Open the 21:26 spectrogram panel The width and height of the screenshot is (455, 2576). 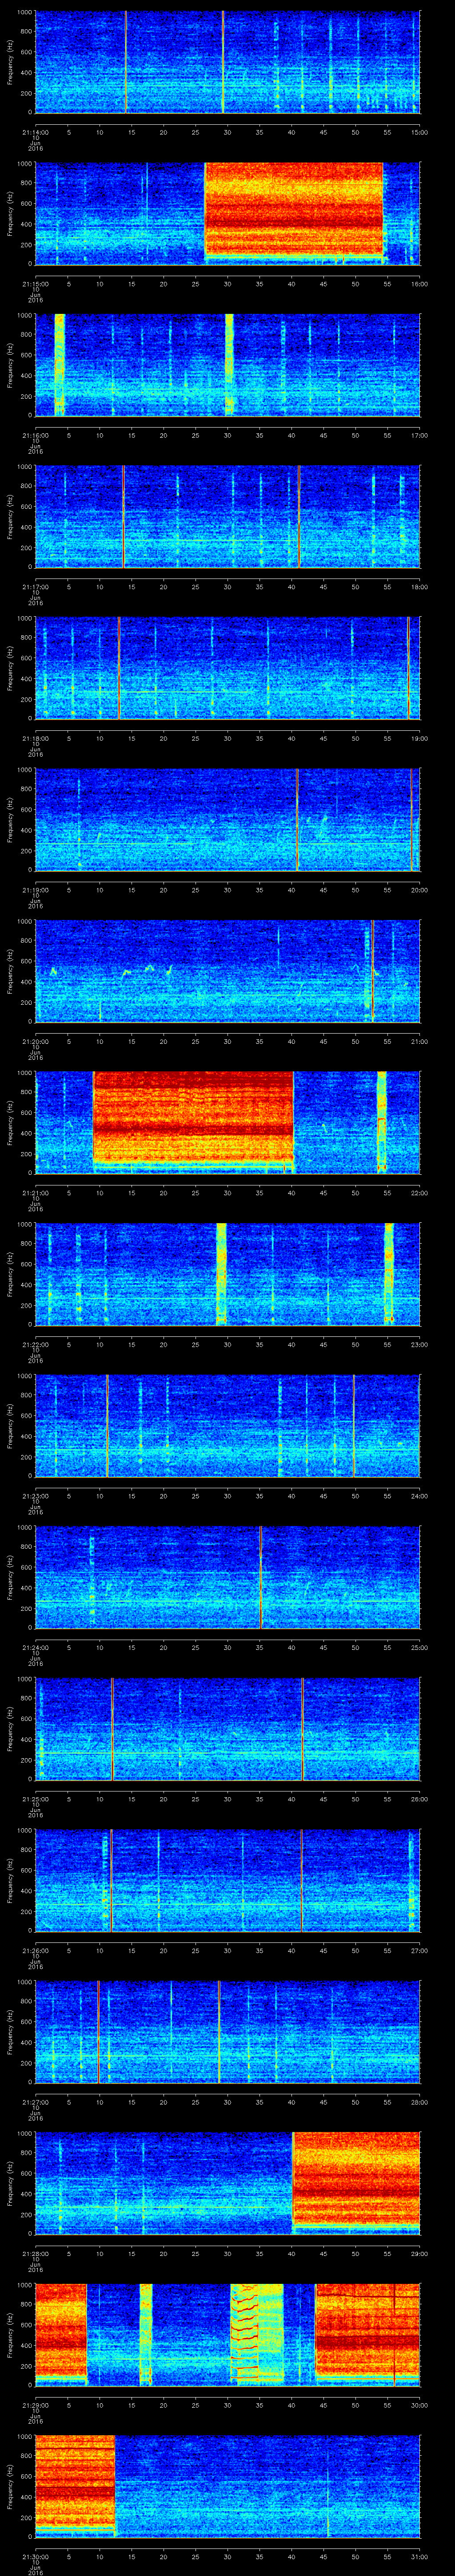pos(227,1880)
